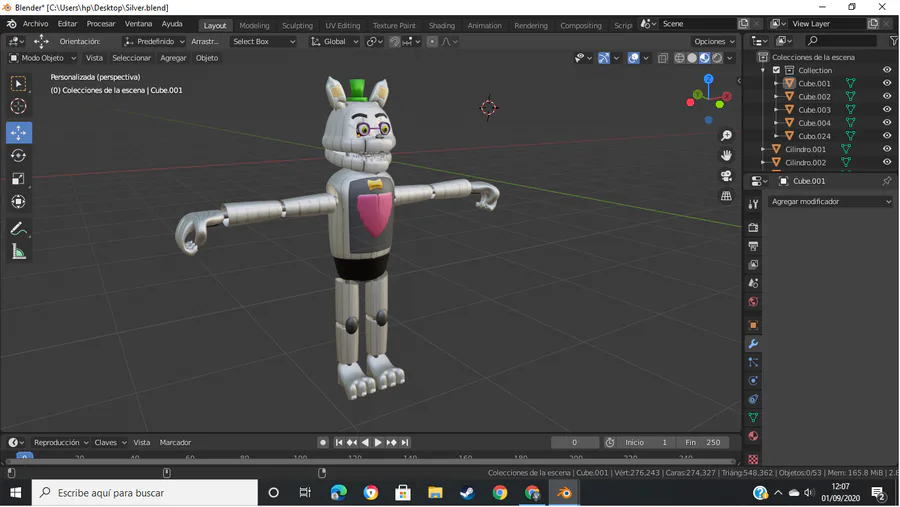This screenshot has height=507, width=900.
Task: Switch to the Shading workspace tab
Action: (442, 25)
